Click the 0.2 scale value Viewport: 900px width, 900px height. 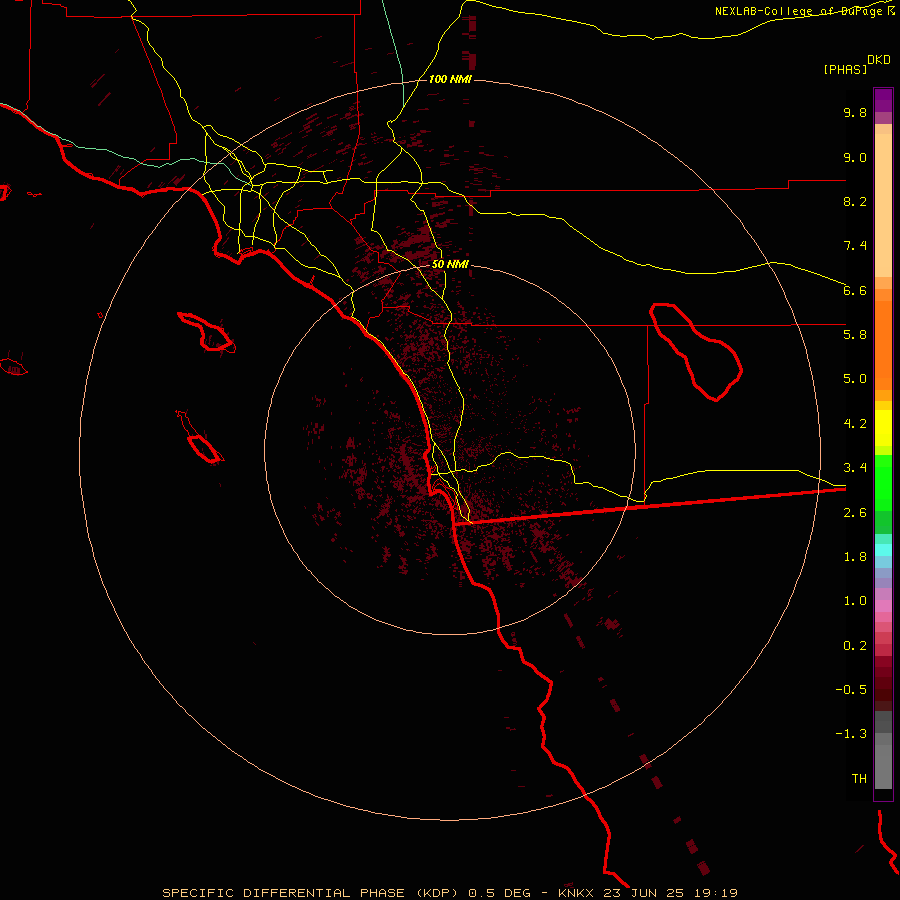(x=855, y=646)
